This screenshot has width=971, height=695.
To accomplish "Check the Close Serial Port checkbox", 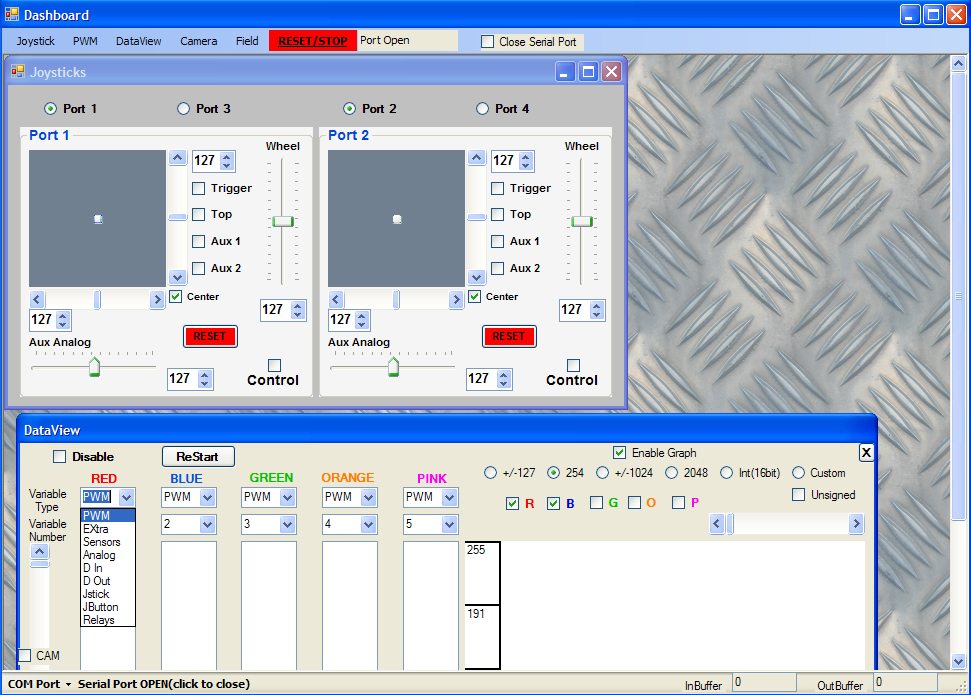I will coord(487,41).
